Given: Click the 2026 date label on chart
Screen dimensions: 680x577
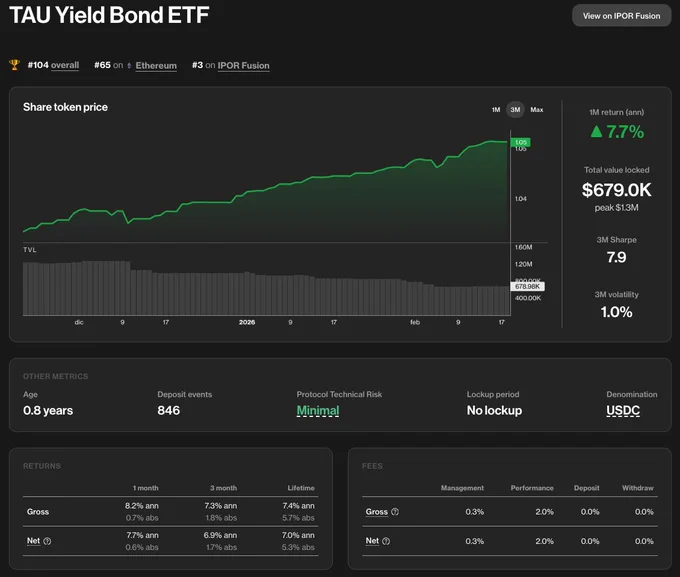Looking at the screenshot, I should [x=247, y=322].
